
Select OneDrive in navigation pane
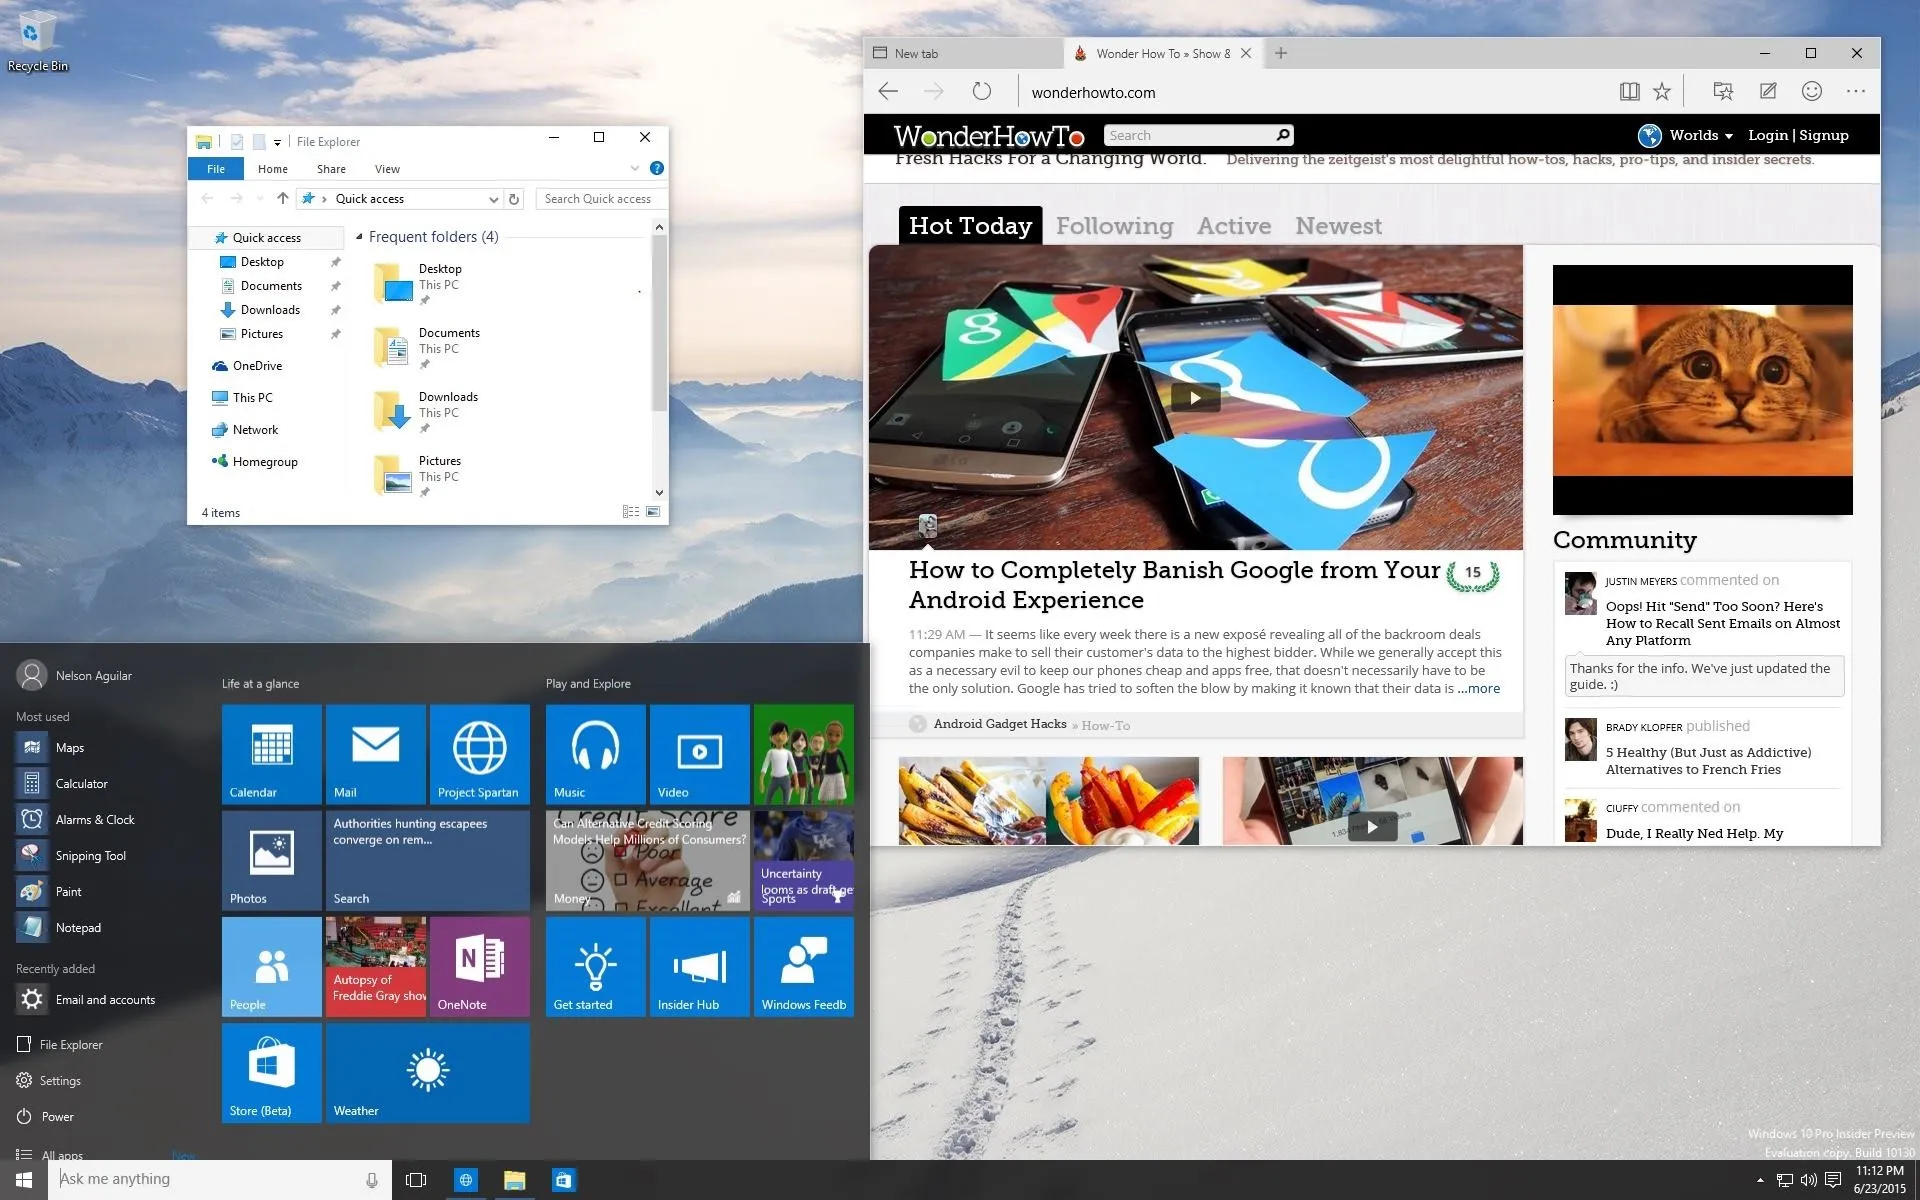[x=257, y=366]
